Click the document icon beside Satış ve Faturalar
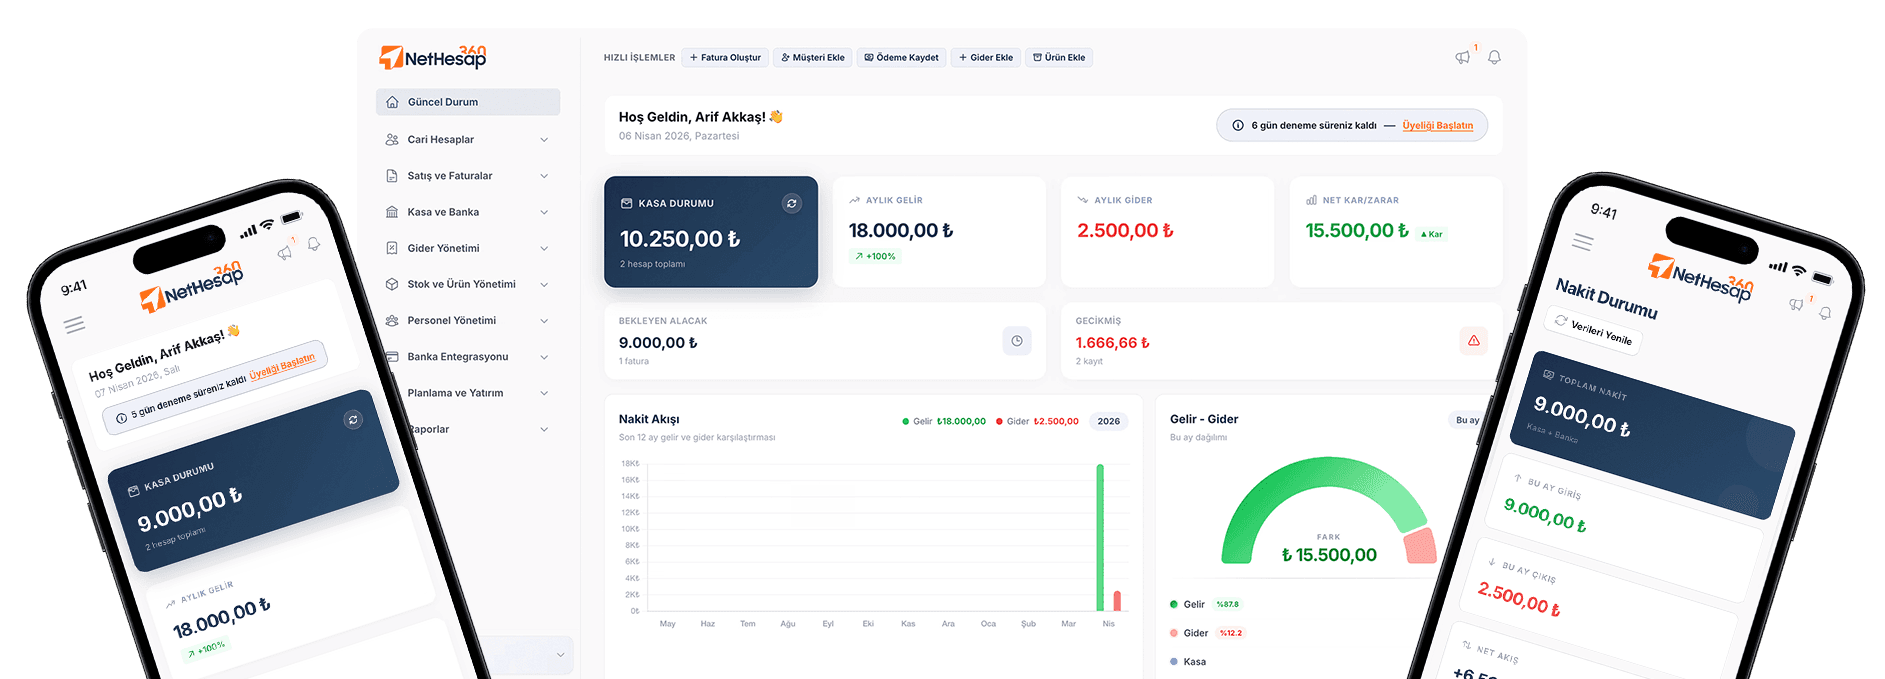 pos(392,176)
